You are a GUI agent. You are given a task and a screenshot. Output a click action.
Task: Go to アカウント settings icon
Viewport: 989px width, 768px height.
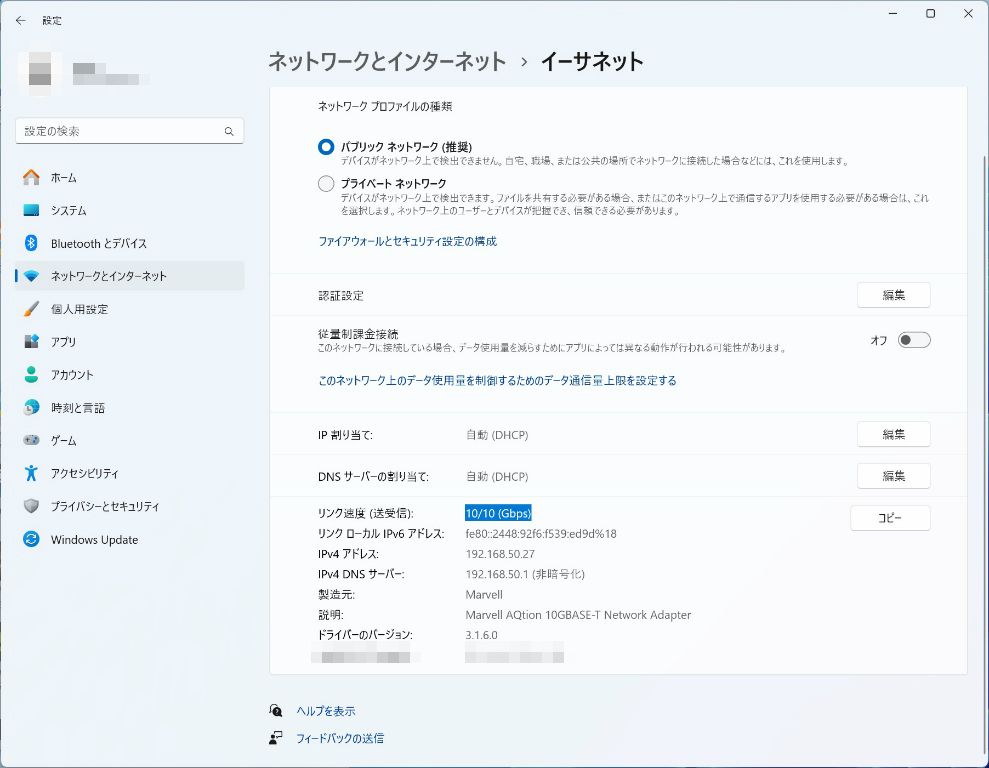[31, 375]
